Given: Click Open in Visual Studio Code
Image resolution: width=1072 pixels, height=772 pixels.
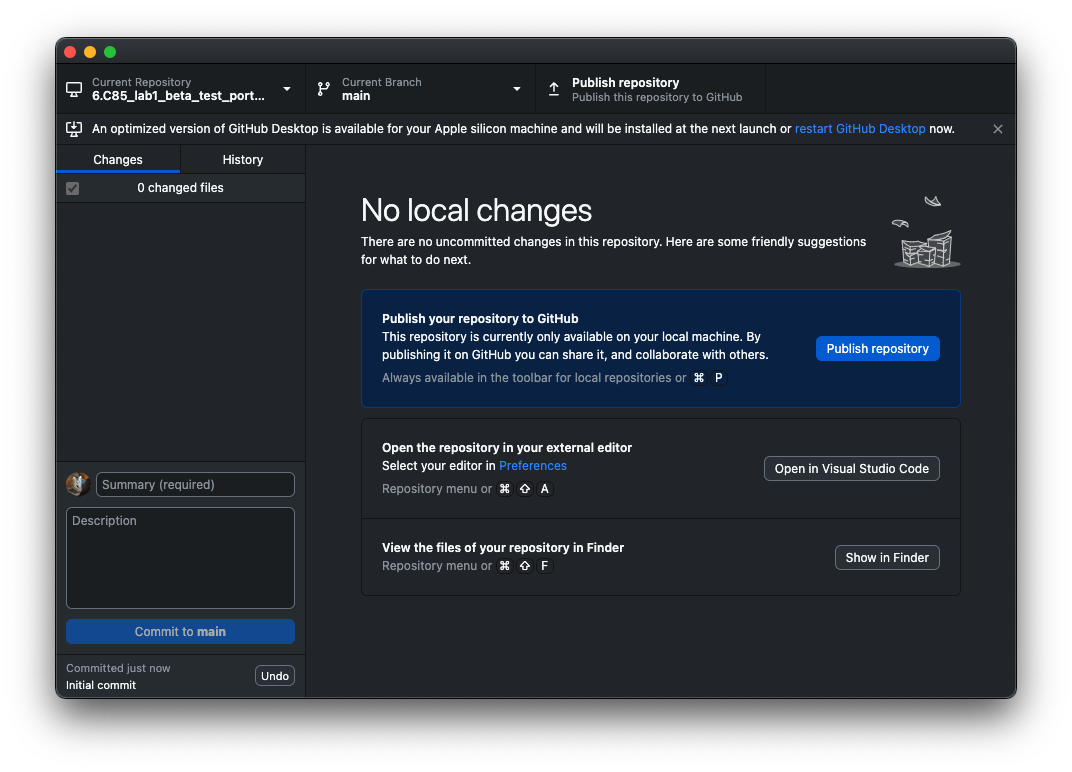Looking at the screenshot, I should tap(851, 469).
